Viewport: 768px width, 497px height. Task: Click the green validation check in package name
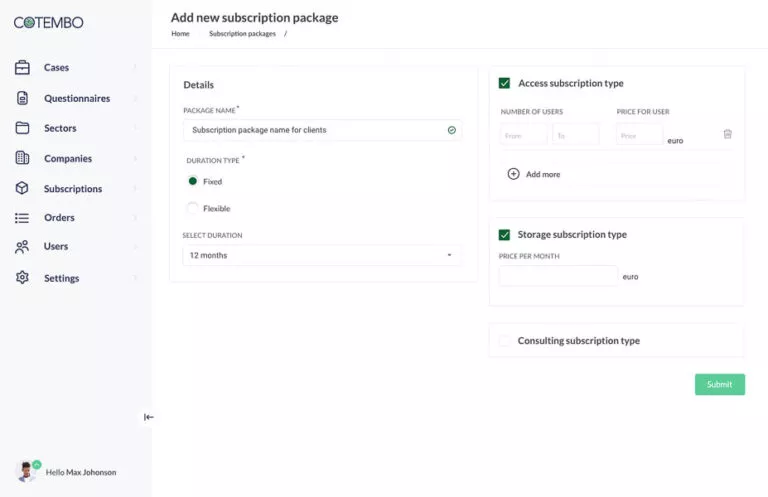(x=452, y=130)
